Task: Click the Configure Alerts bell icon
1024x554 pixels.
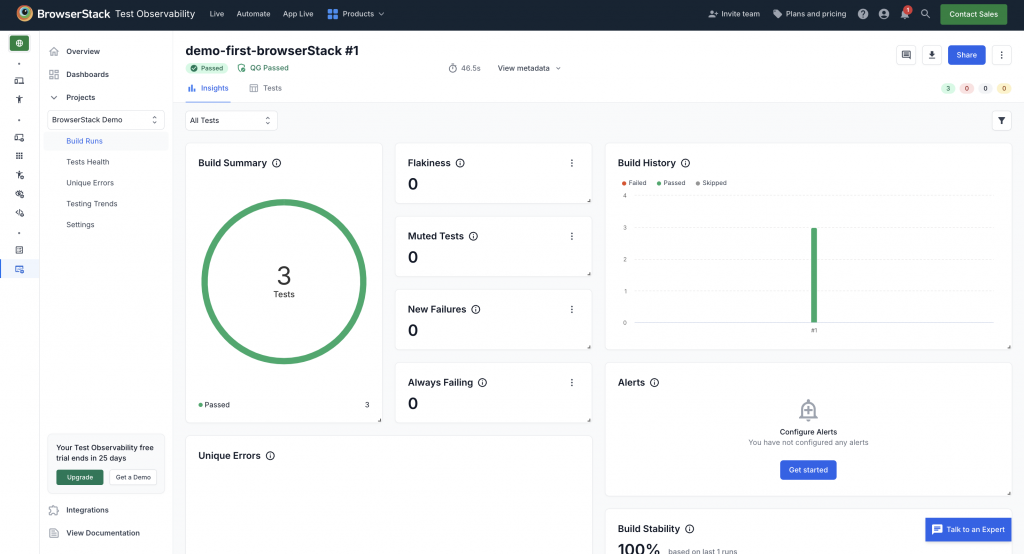Action: 808,410
